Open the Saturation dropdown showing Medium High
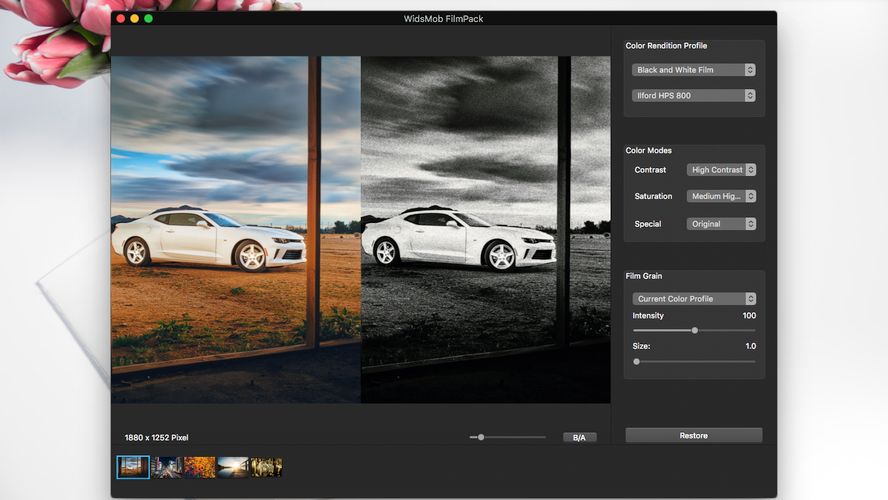 721,196
